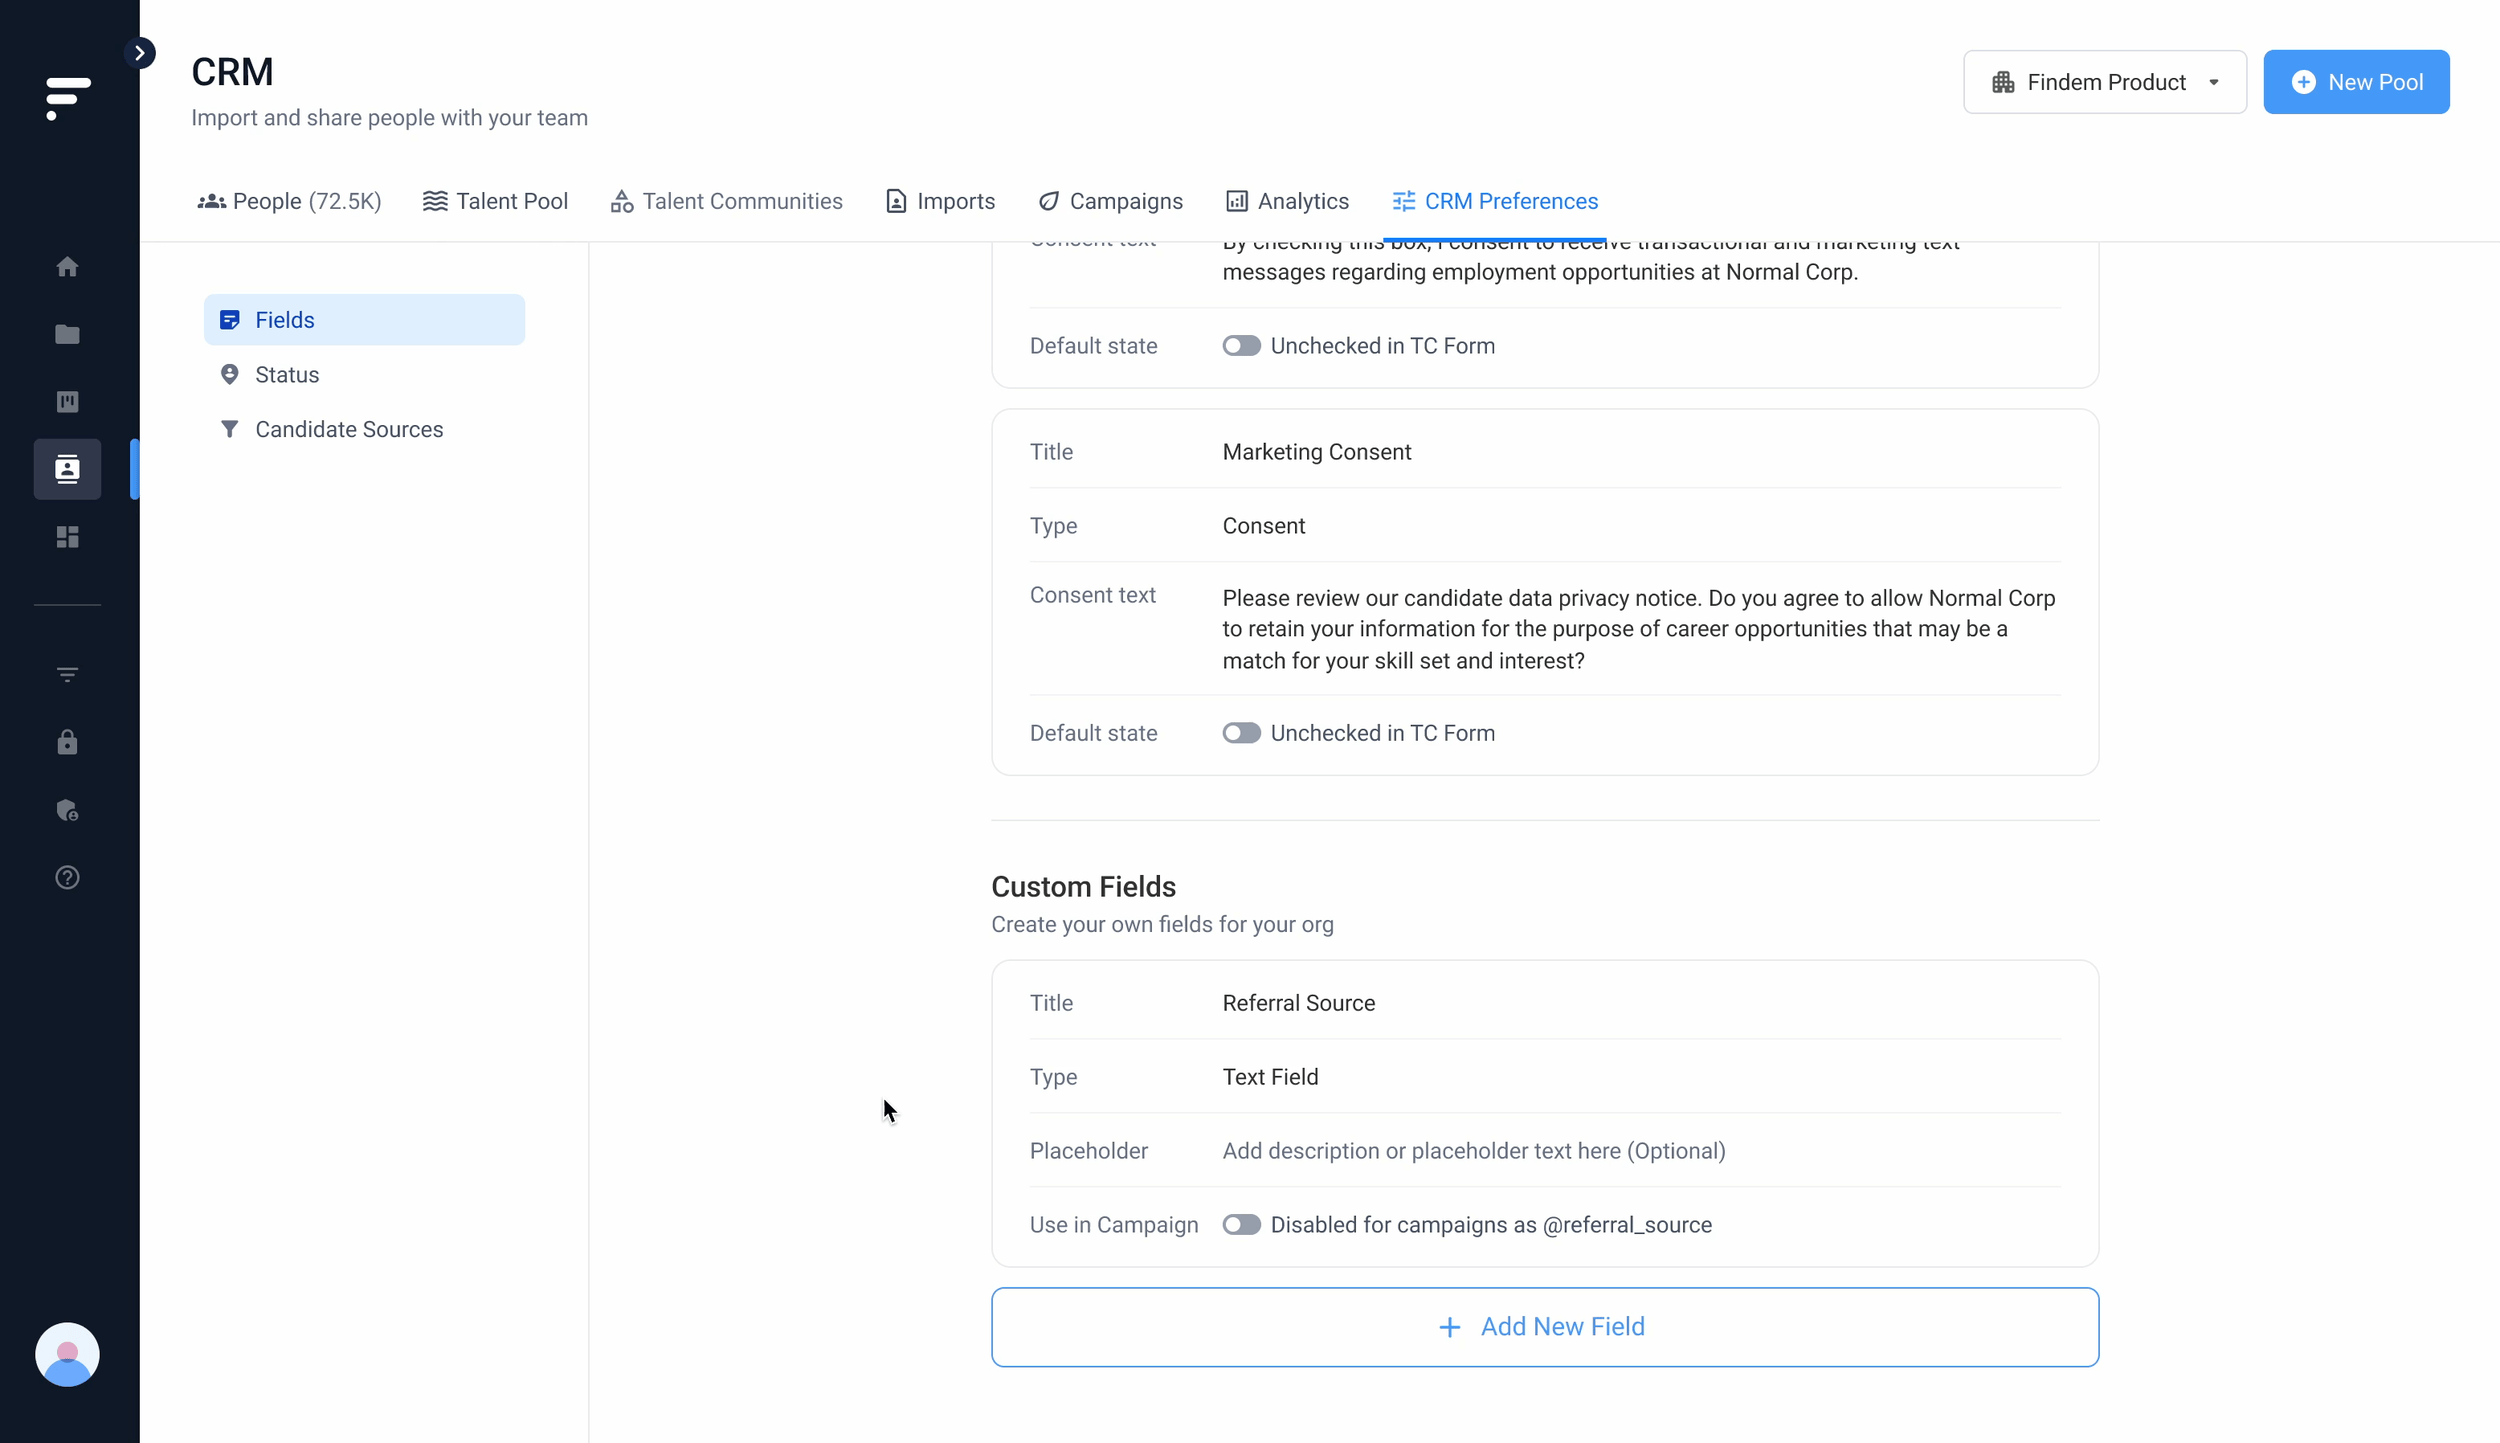Click the Fields form icon

230,320
